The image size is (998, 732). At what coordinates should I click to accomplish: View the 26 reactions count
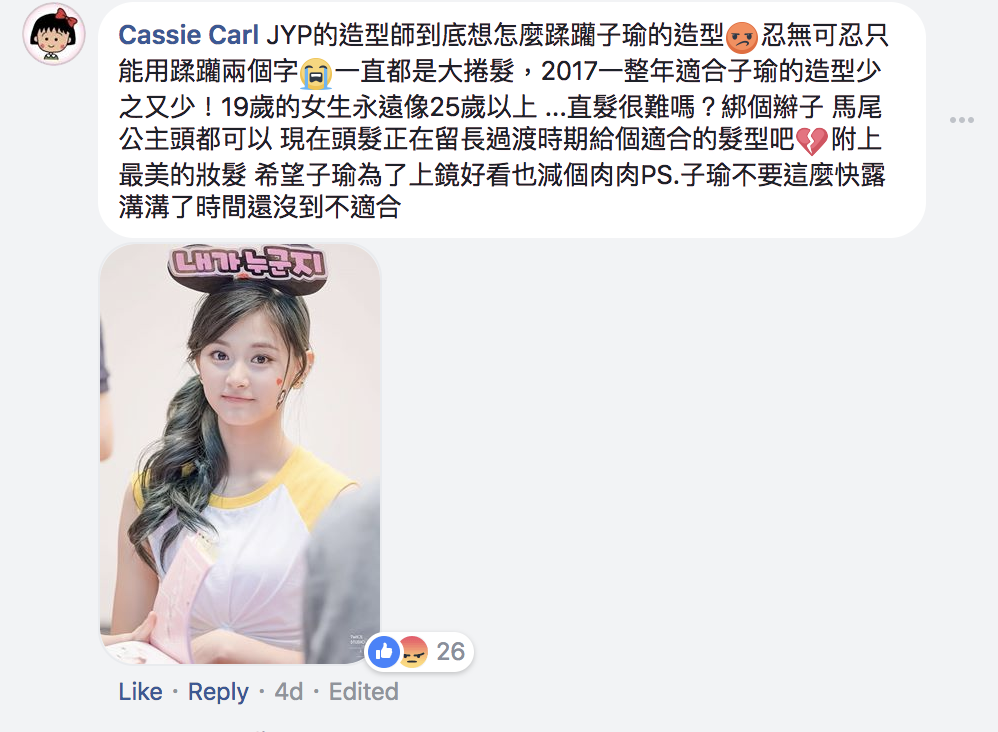(x=451, y=652)
